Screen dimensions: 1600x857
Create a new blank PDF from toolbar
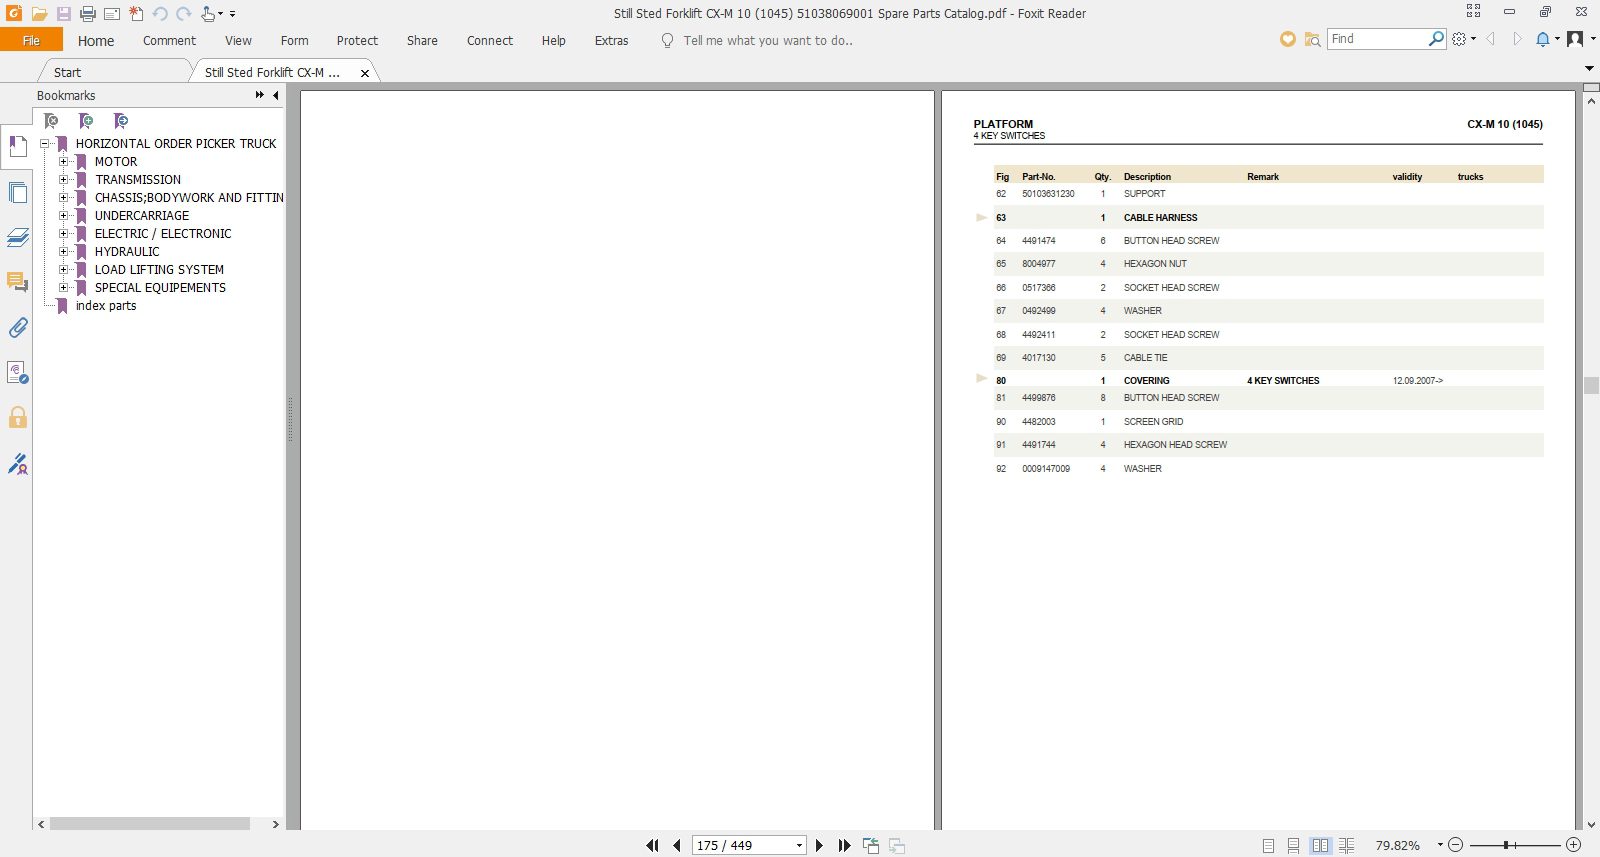(x=136, y=14)
